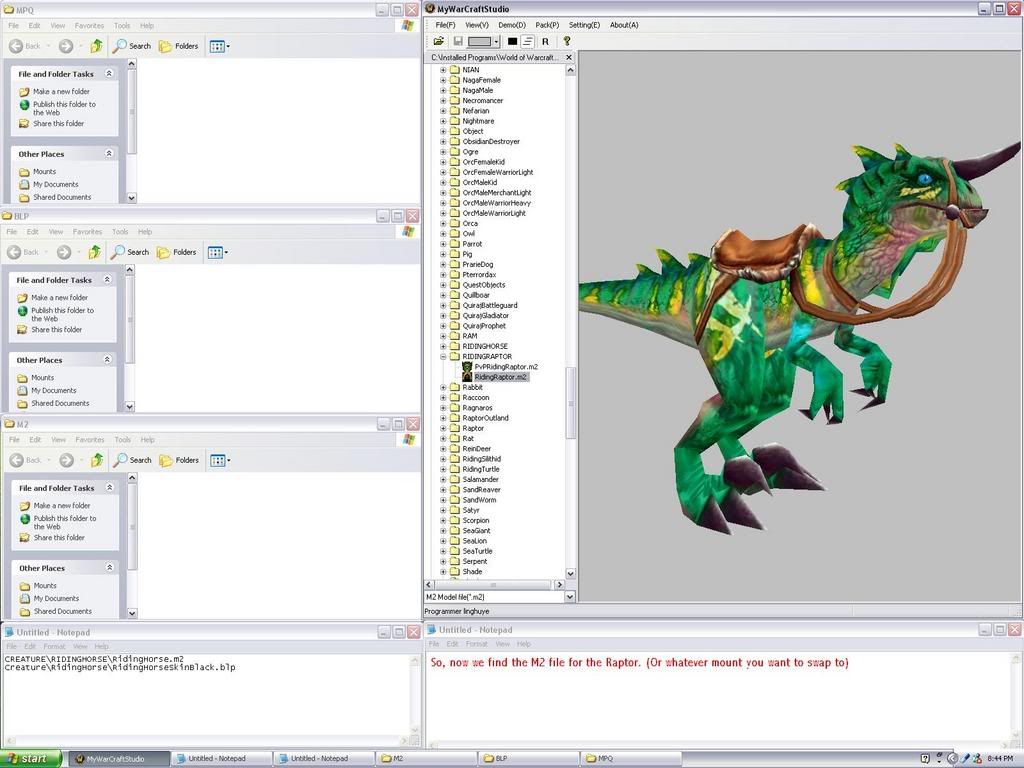The width and height of the screenshot is (1024, 768).
Task: Switch to the MPQ taskbar button
Action: click(631, 758)
